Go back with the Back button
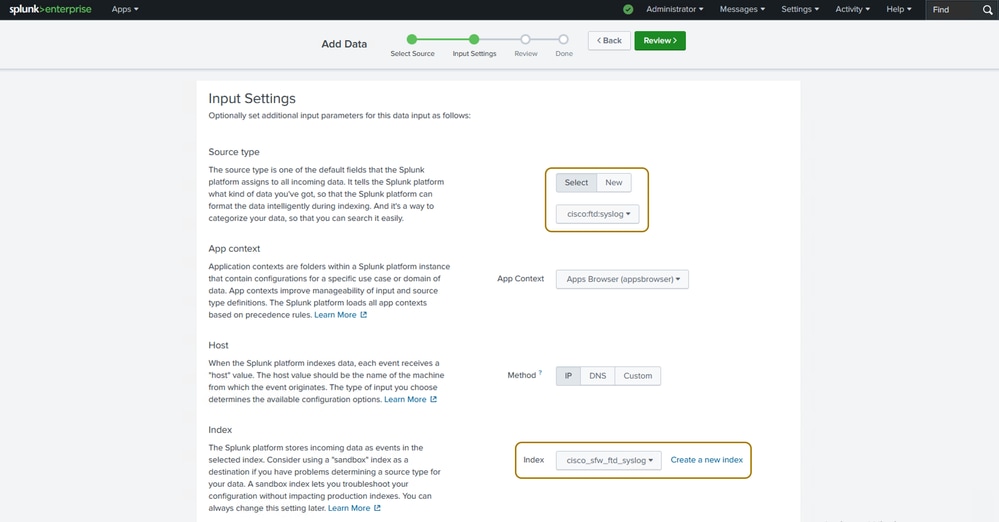Viewport: 999px width, 522px height. click(x=609, y=41)
